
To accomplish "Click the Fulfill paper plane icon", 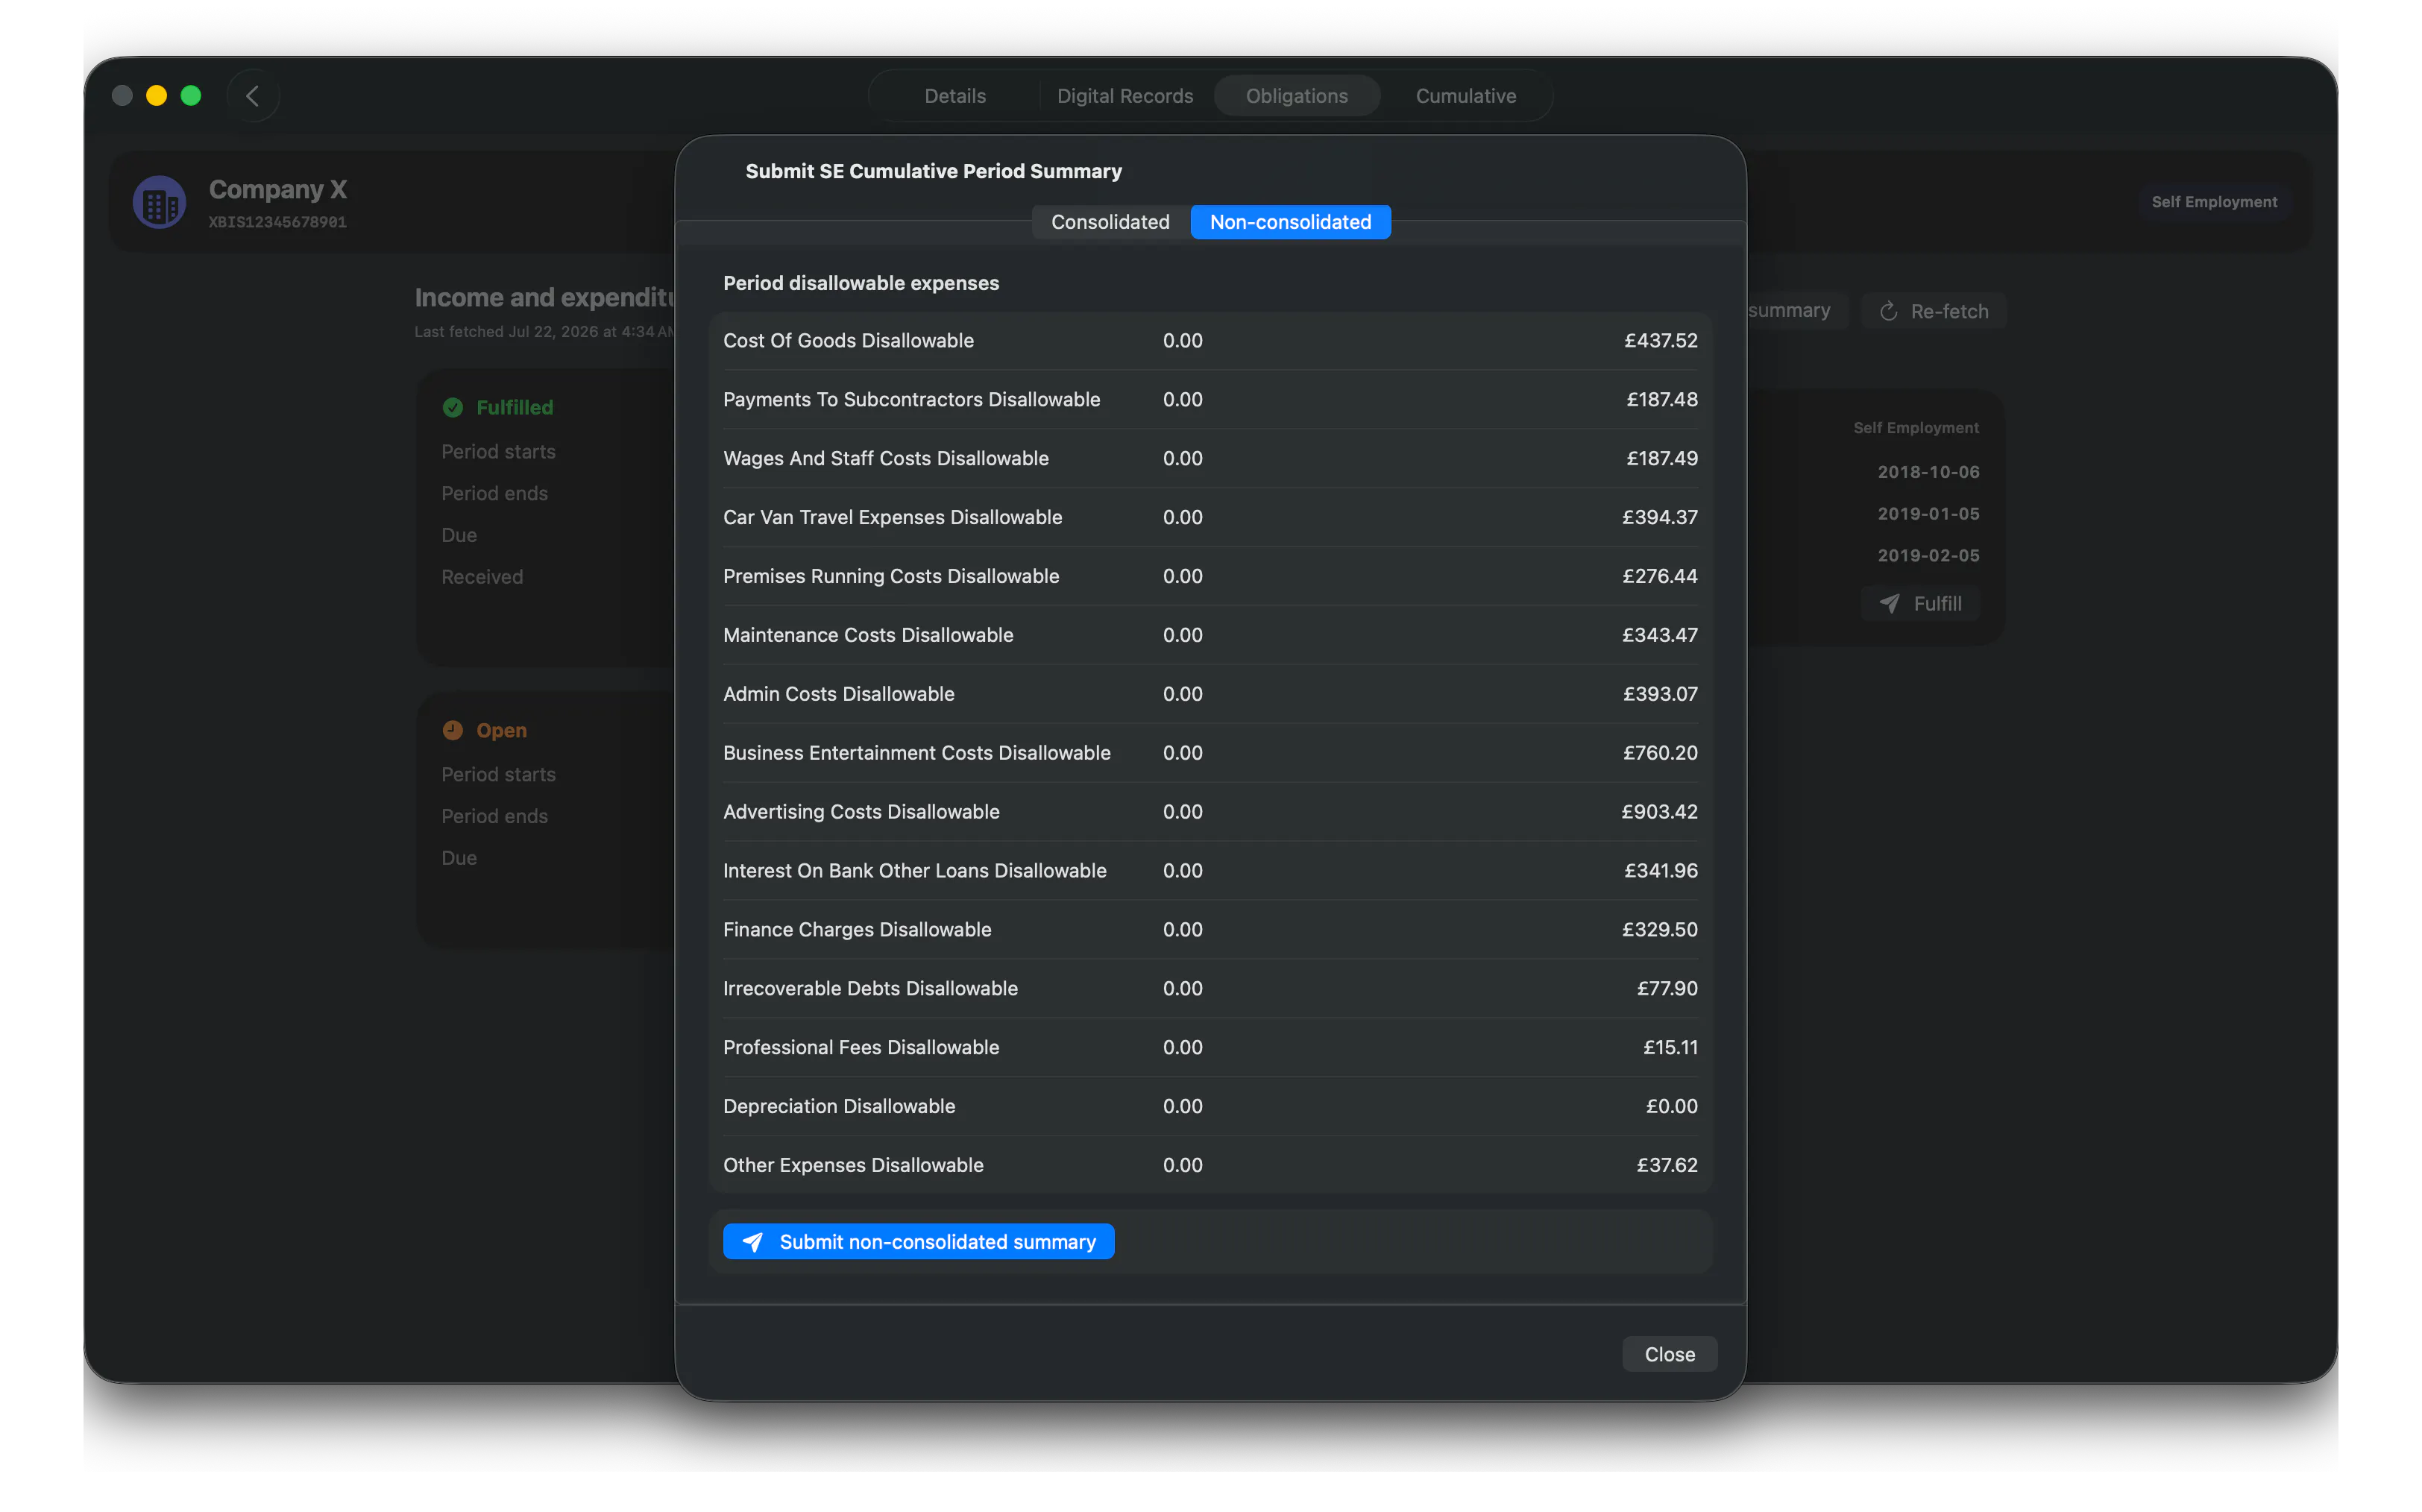I will coord(1889,603).
